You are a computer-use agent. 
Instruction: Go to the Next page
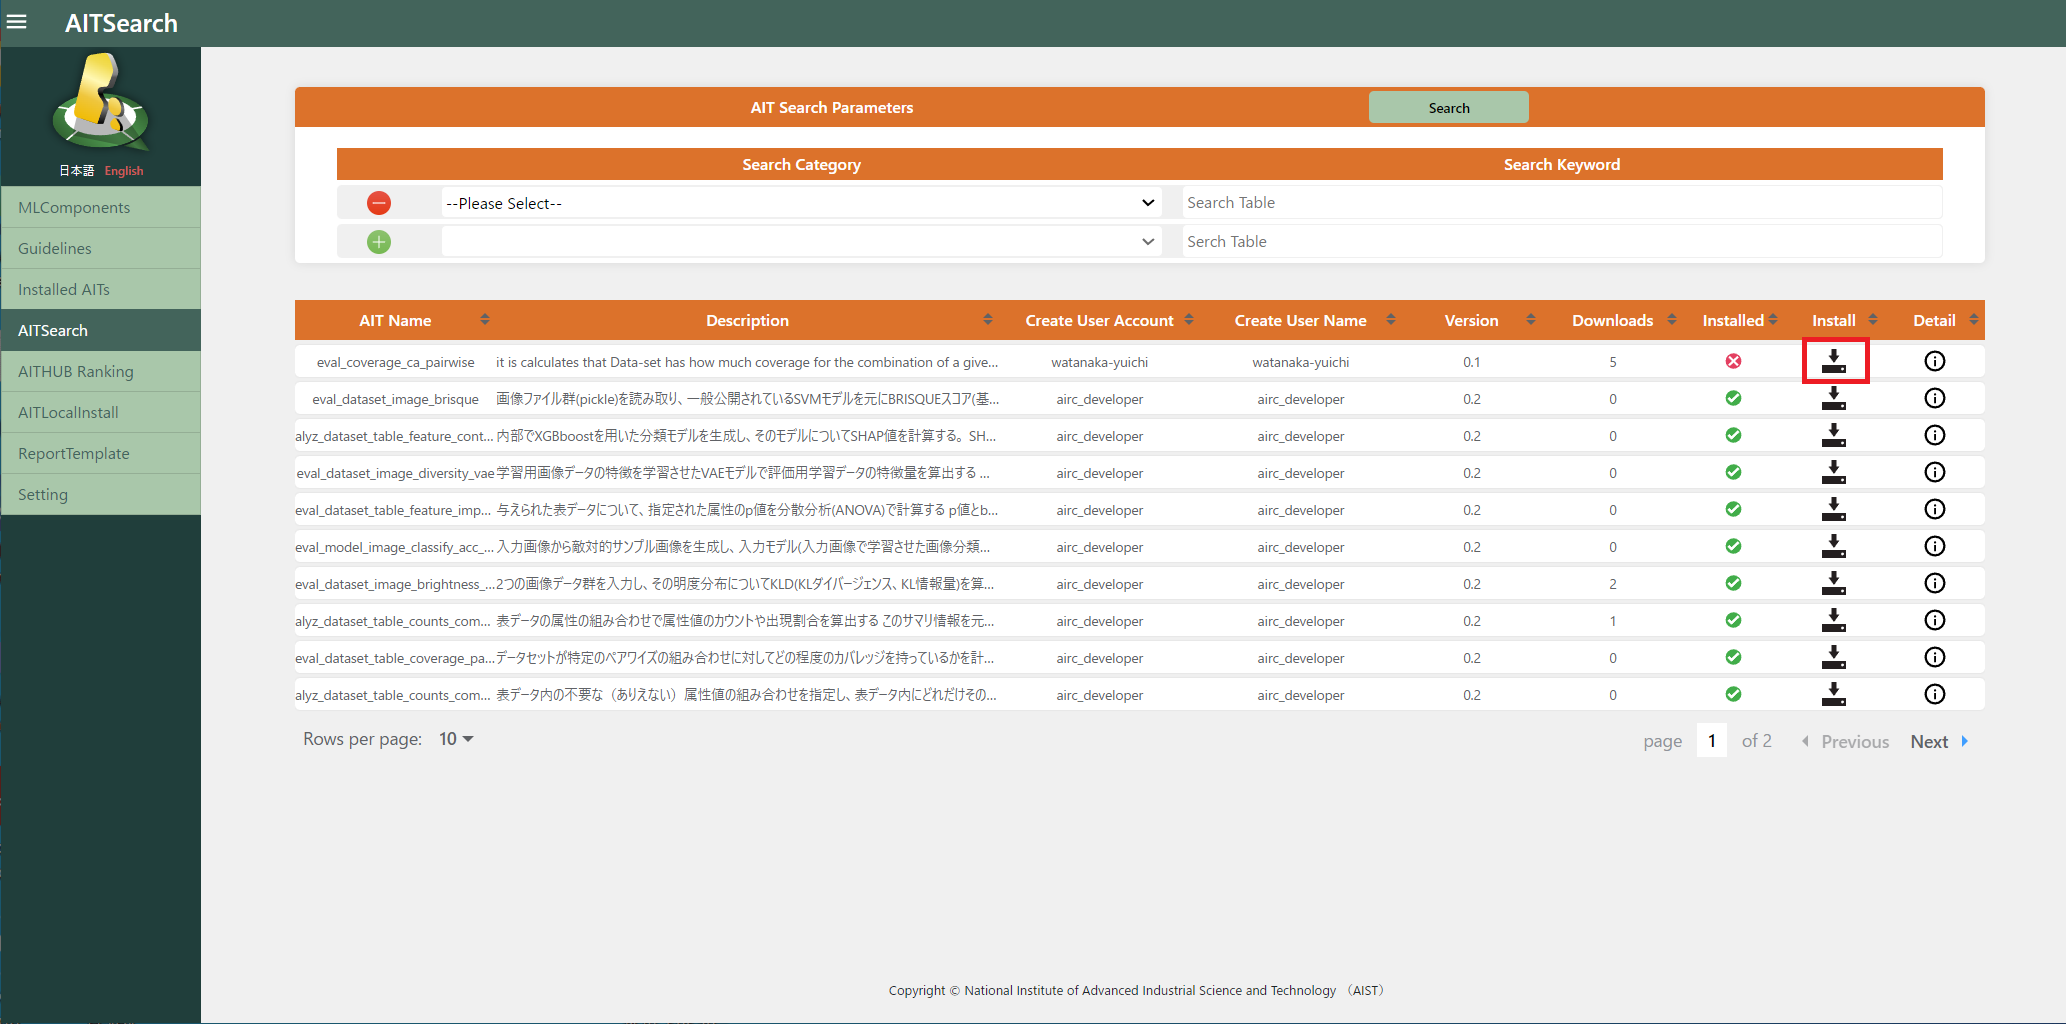[x=1937, y=741]
